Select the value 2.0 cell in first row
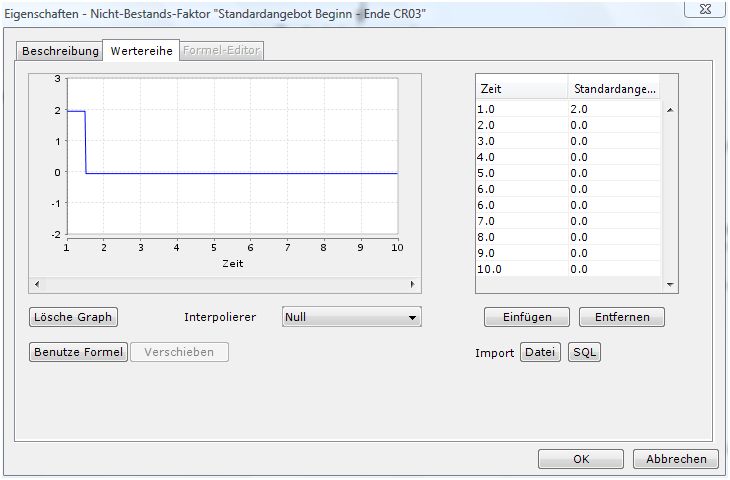This screenshot has height=480, width=730. tap(612, 108)
